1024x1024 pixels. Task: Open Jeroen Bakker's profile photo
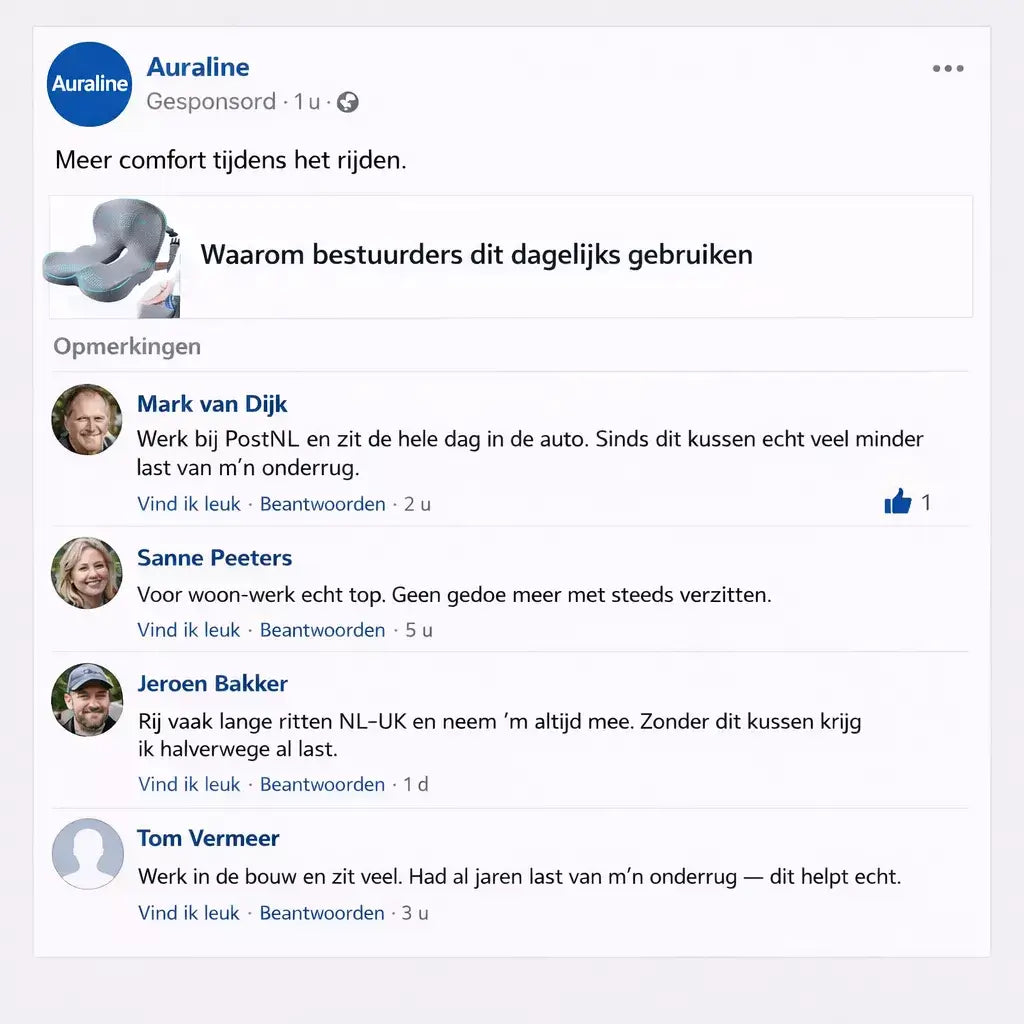tap(87, 699)
